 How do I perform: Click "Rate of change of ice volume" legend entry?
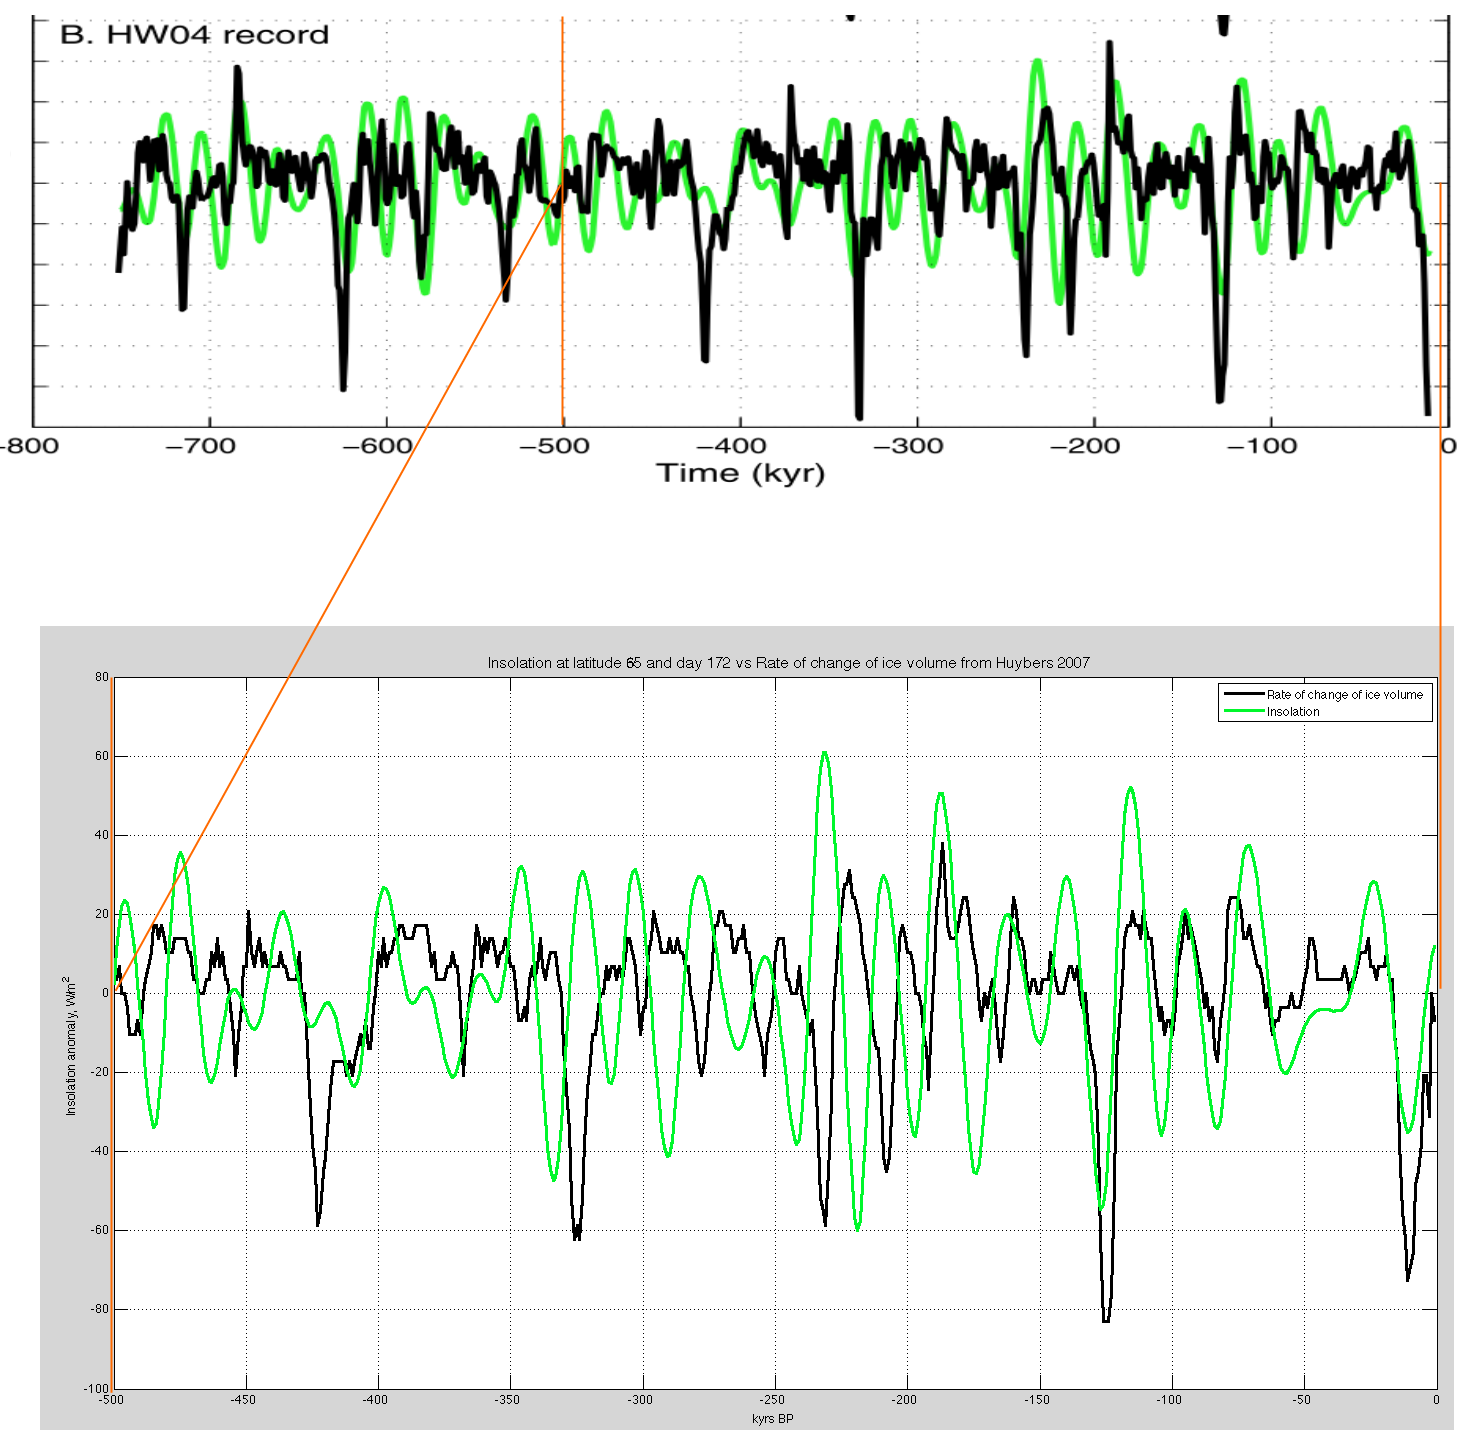click(x=1344, y=694)
